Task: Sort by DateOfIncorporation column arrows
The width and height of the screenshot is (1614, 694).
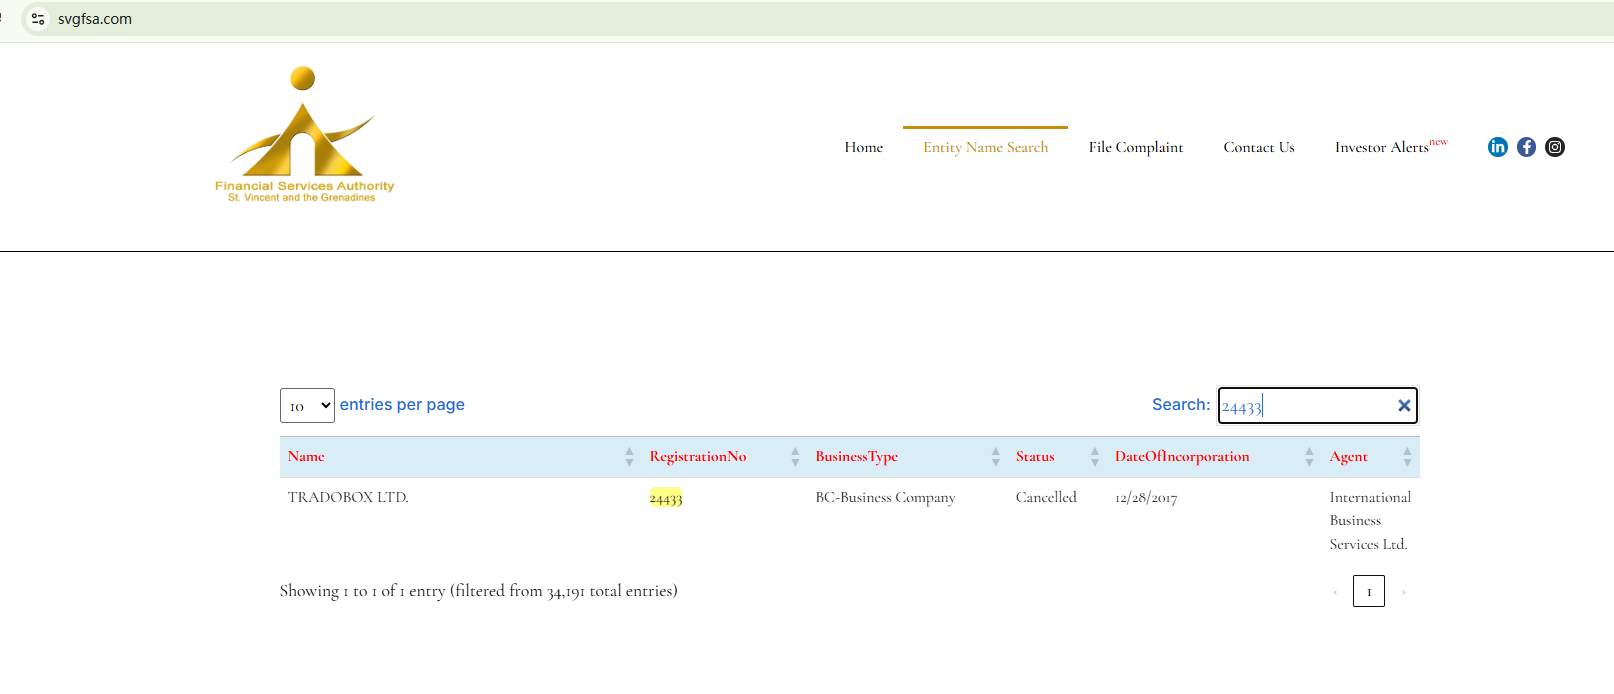Action: 1309,457
